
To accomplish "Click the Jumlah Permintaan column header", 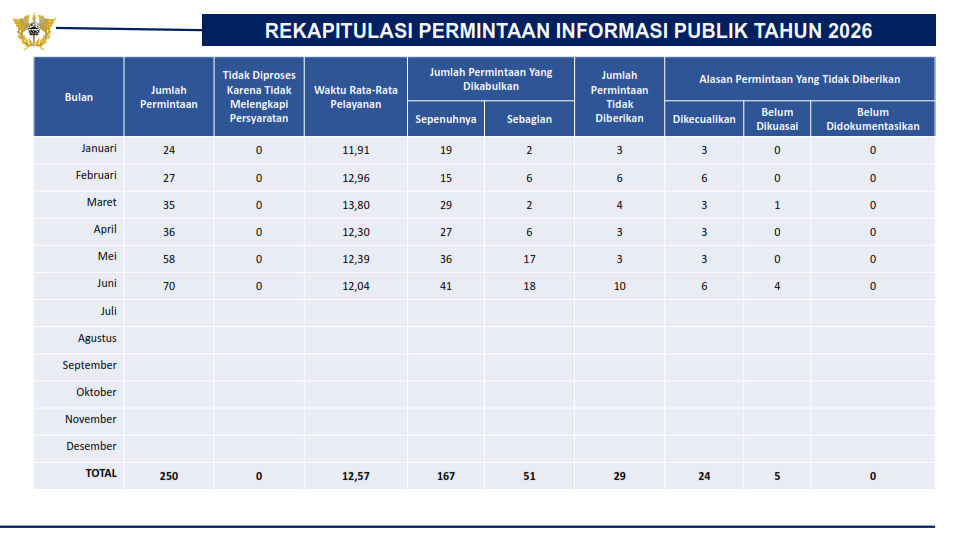I will [169, 97].
